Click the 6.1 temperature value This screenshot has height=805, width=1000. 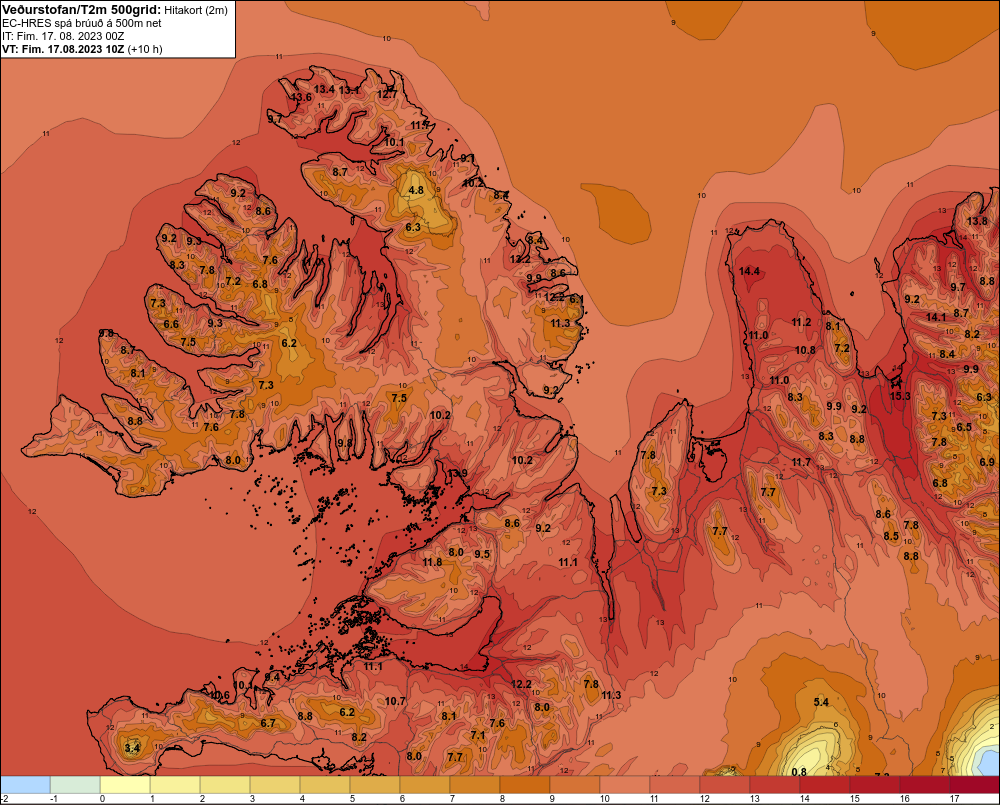tap(577, 299)
